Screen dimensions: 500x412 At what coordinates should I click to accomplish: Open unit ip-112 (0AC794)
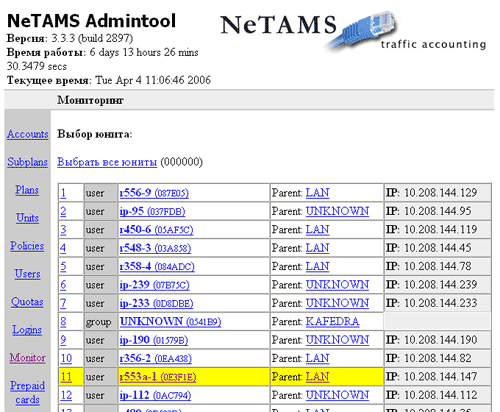click(155, 395)
